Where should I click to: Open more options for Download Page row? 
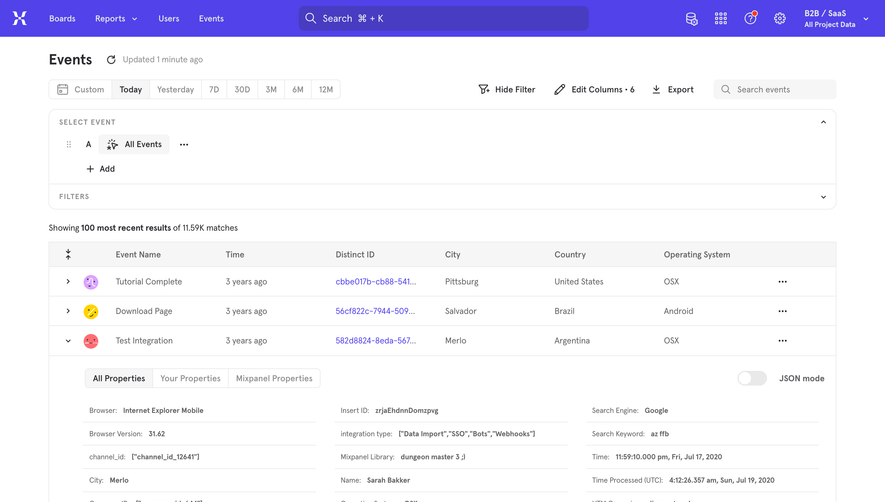point(782,311)
